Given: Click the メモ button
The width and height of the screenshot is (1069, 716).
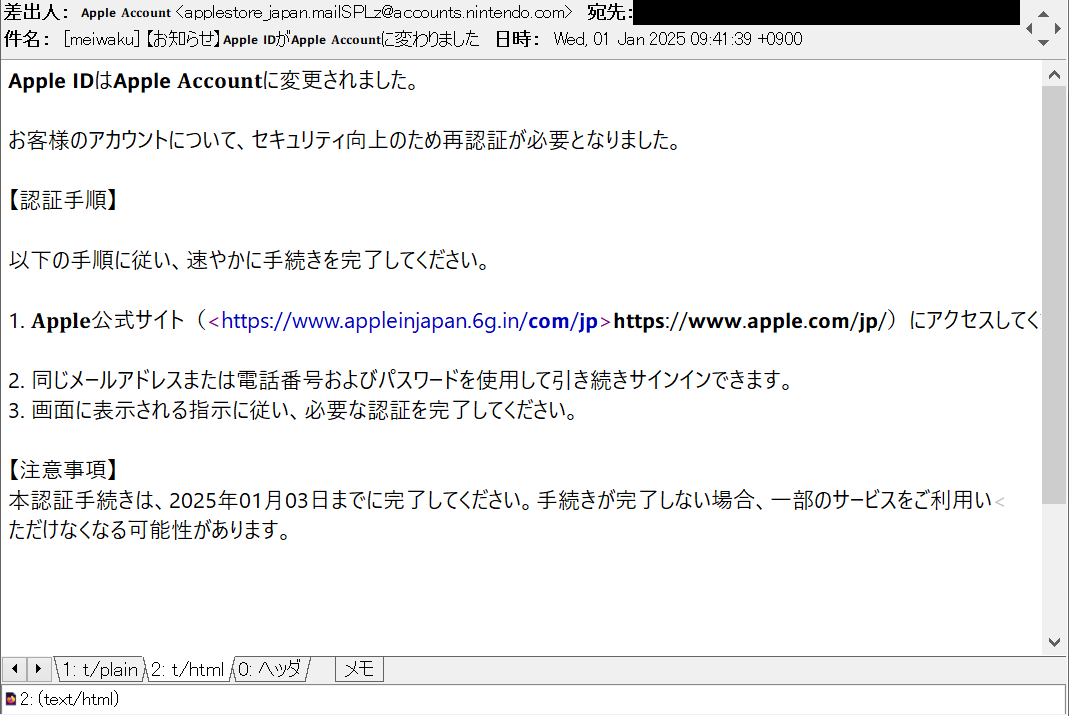Looking at the screenshot, I should [359, 670].
